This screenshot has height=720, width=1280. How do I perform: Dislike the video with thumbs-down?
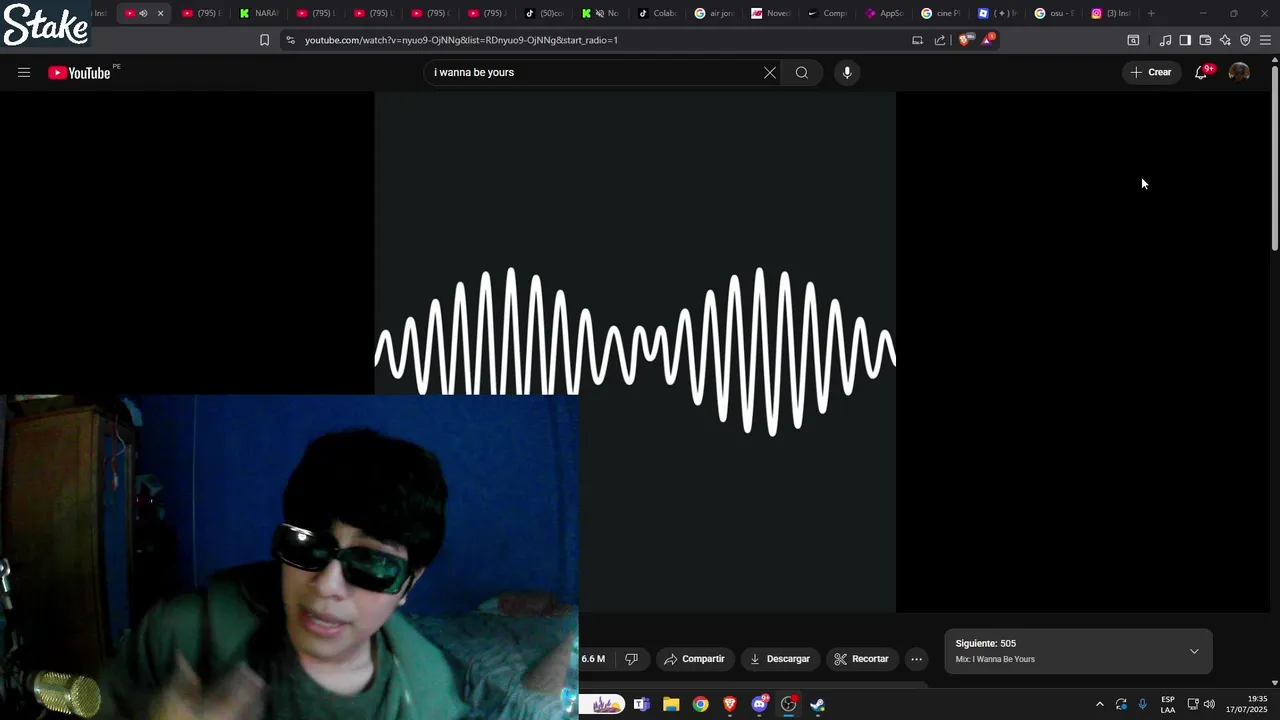click(631, 659)
